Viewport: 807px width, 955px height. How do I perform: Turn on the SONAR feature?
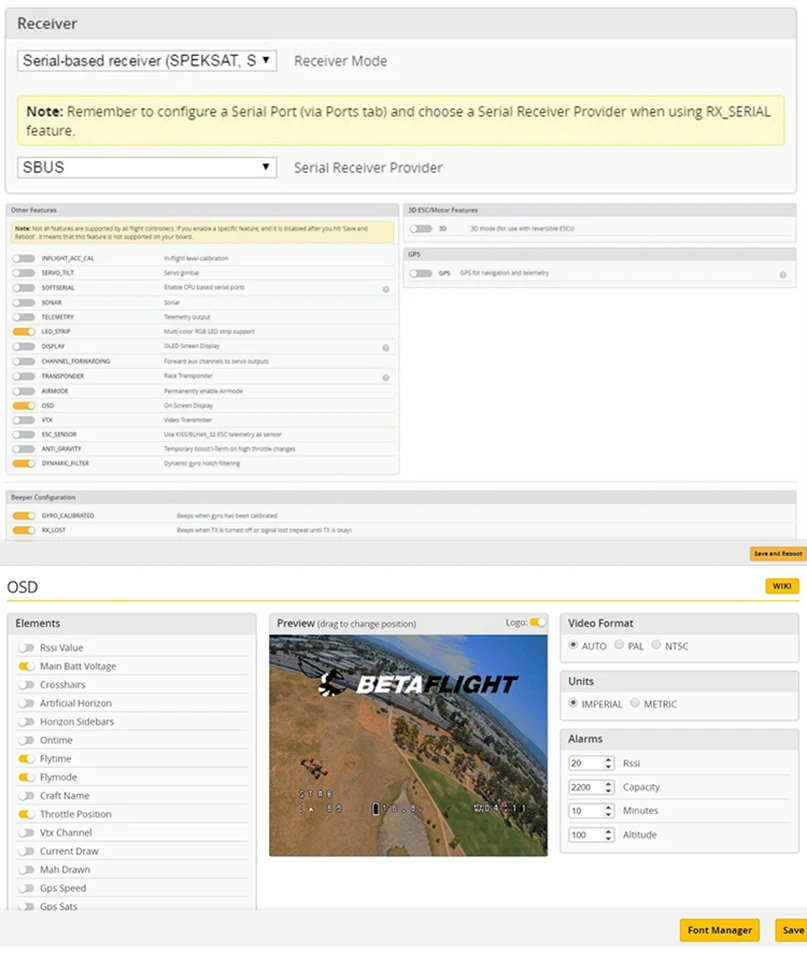pyautogui.click(x=24, y=303)
